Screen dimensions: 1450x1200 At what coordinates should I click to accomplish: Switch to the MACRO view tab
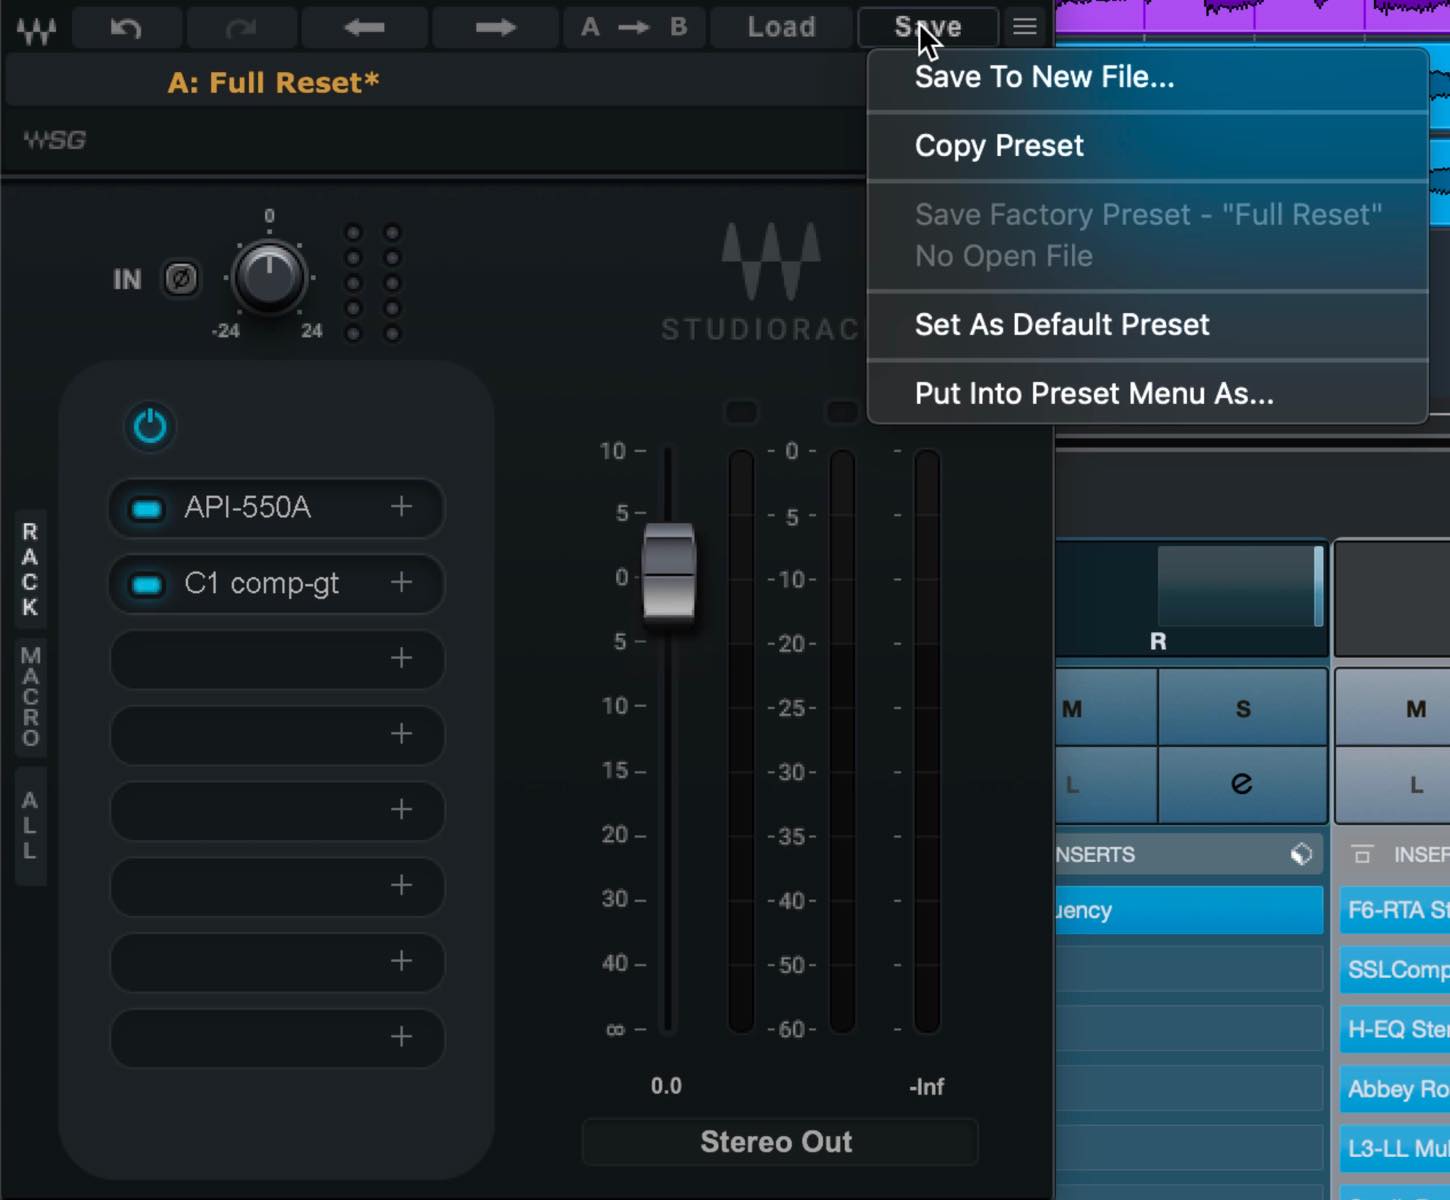coord(30,697)
